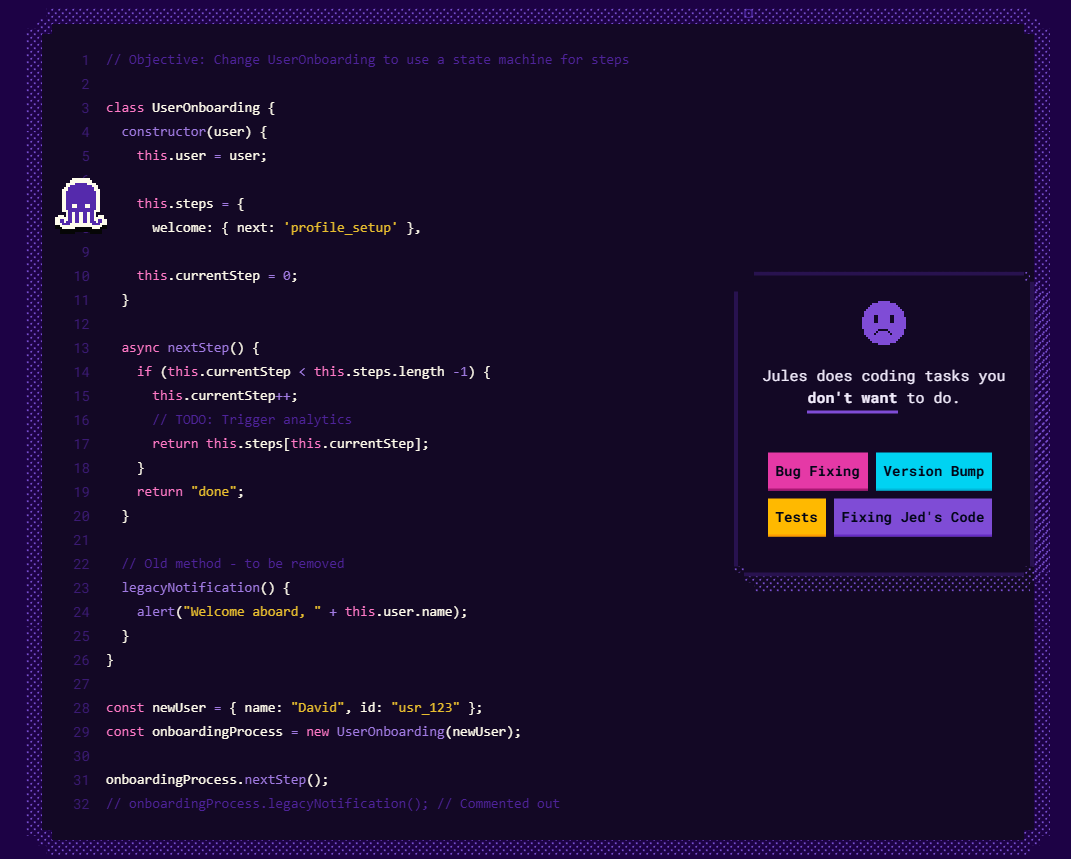This screenshot has height=859, width=1071.
Task: Click "onboardingProcess.nextStep();" on line 31
Action: coord(217,780)
